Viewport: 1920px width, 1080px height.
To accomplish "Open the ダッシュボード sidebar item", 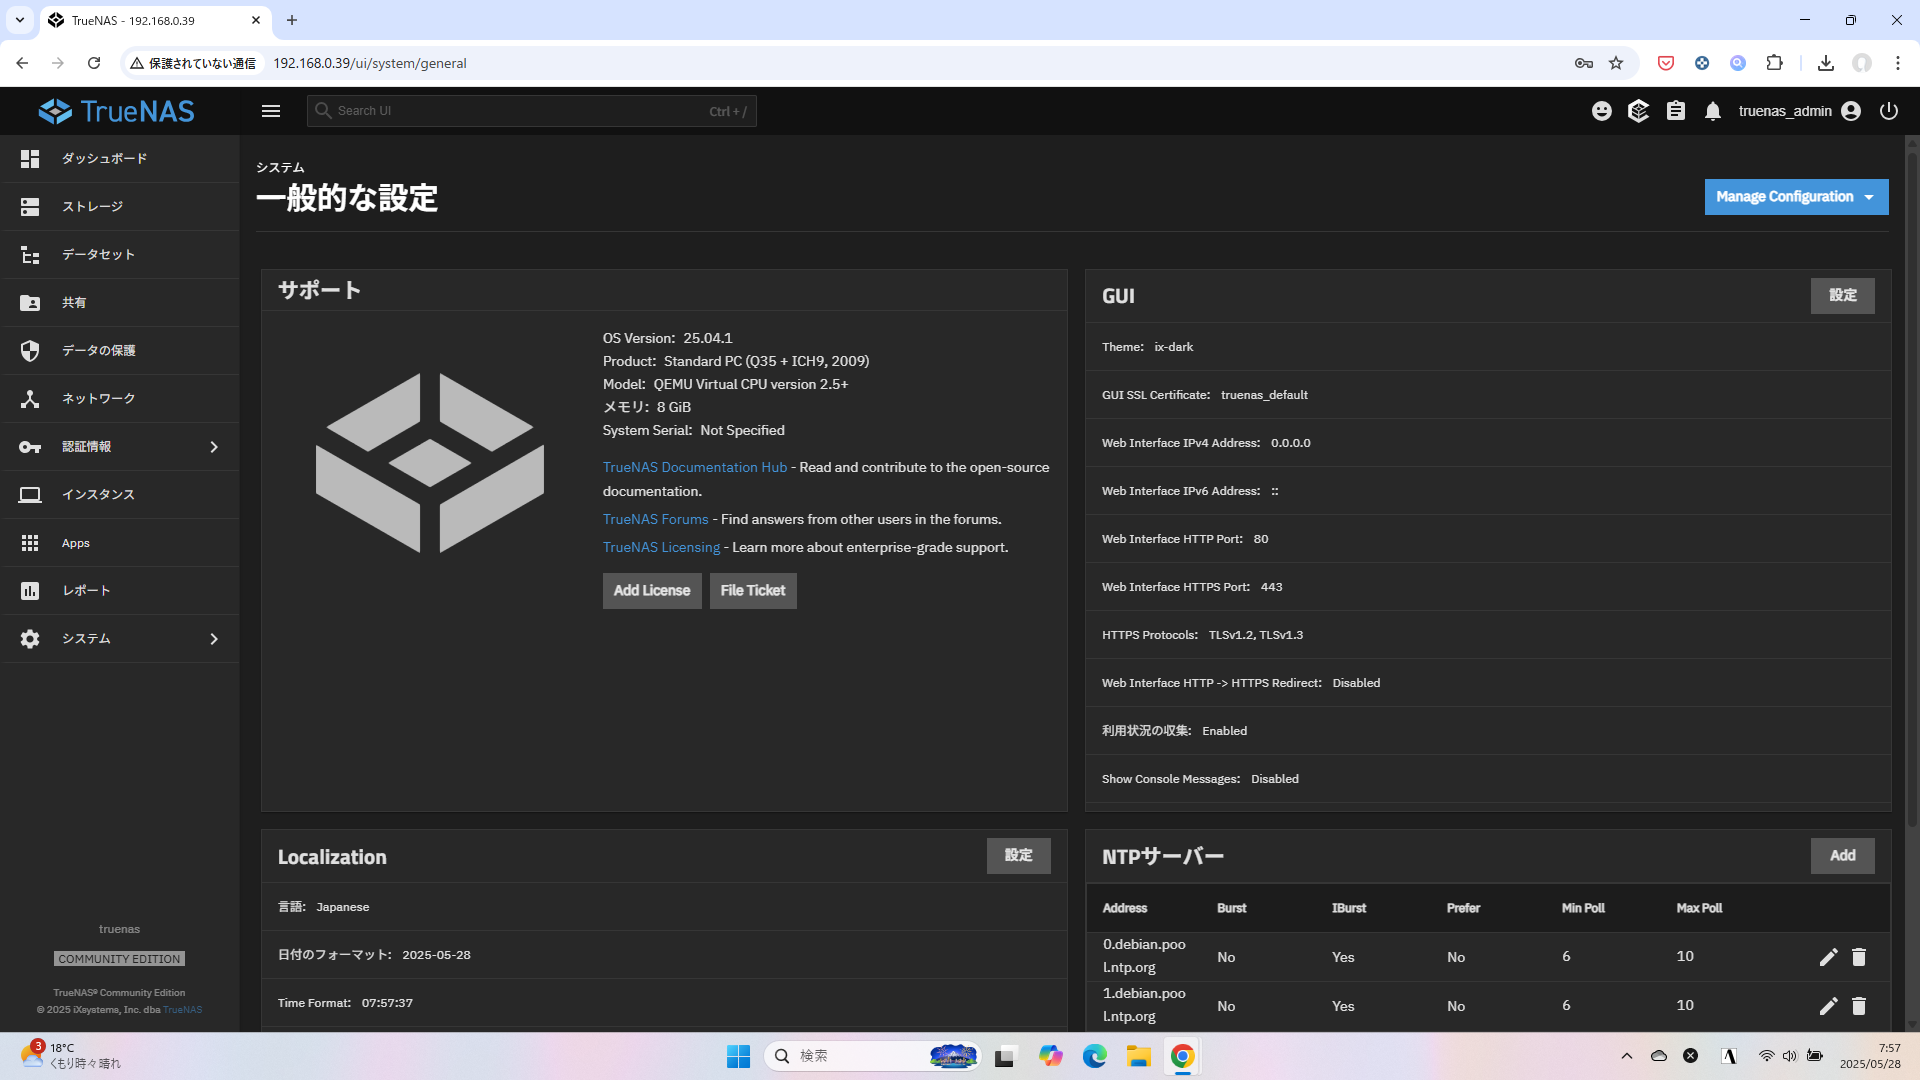I will (x=119, y=158).
